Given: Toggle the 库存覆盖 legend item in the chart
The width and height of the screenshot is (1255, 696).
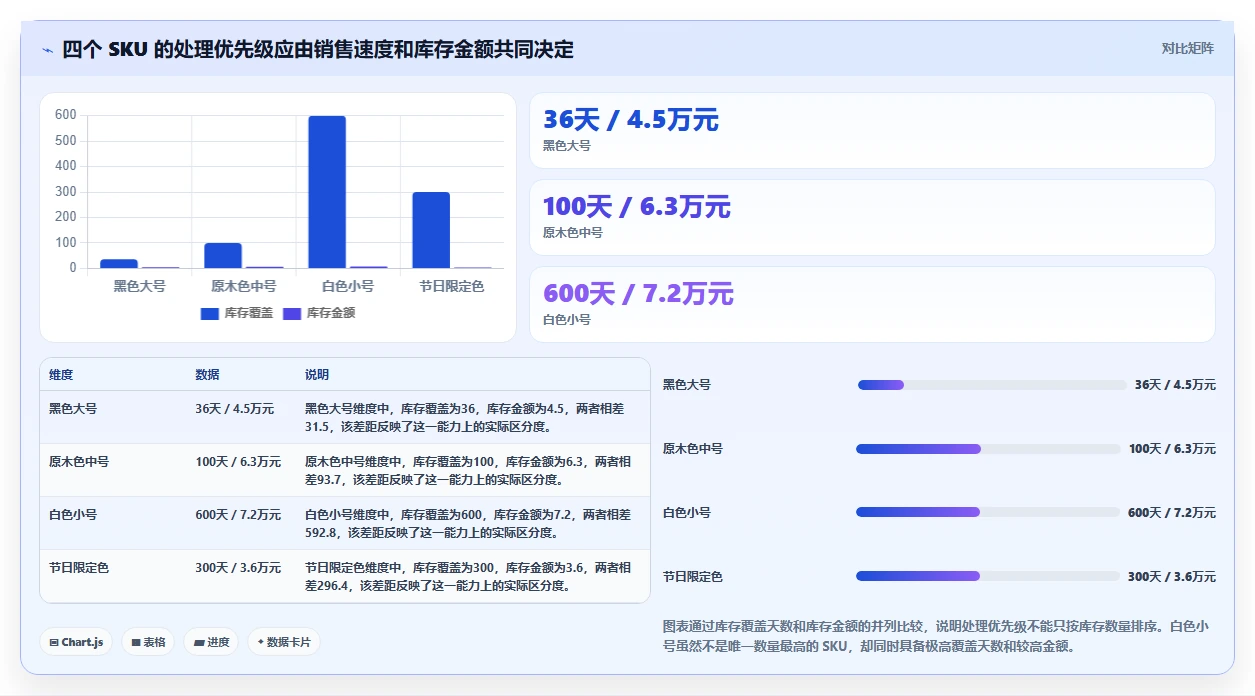Looking at the screenshot, I should 237,313.
